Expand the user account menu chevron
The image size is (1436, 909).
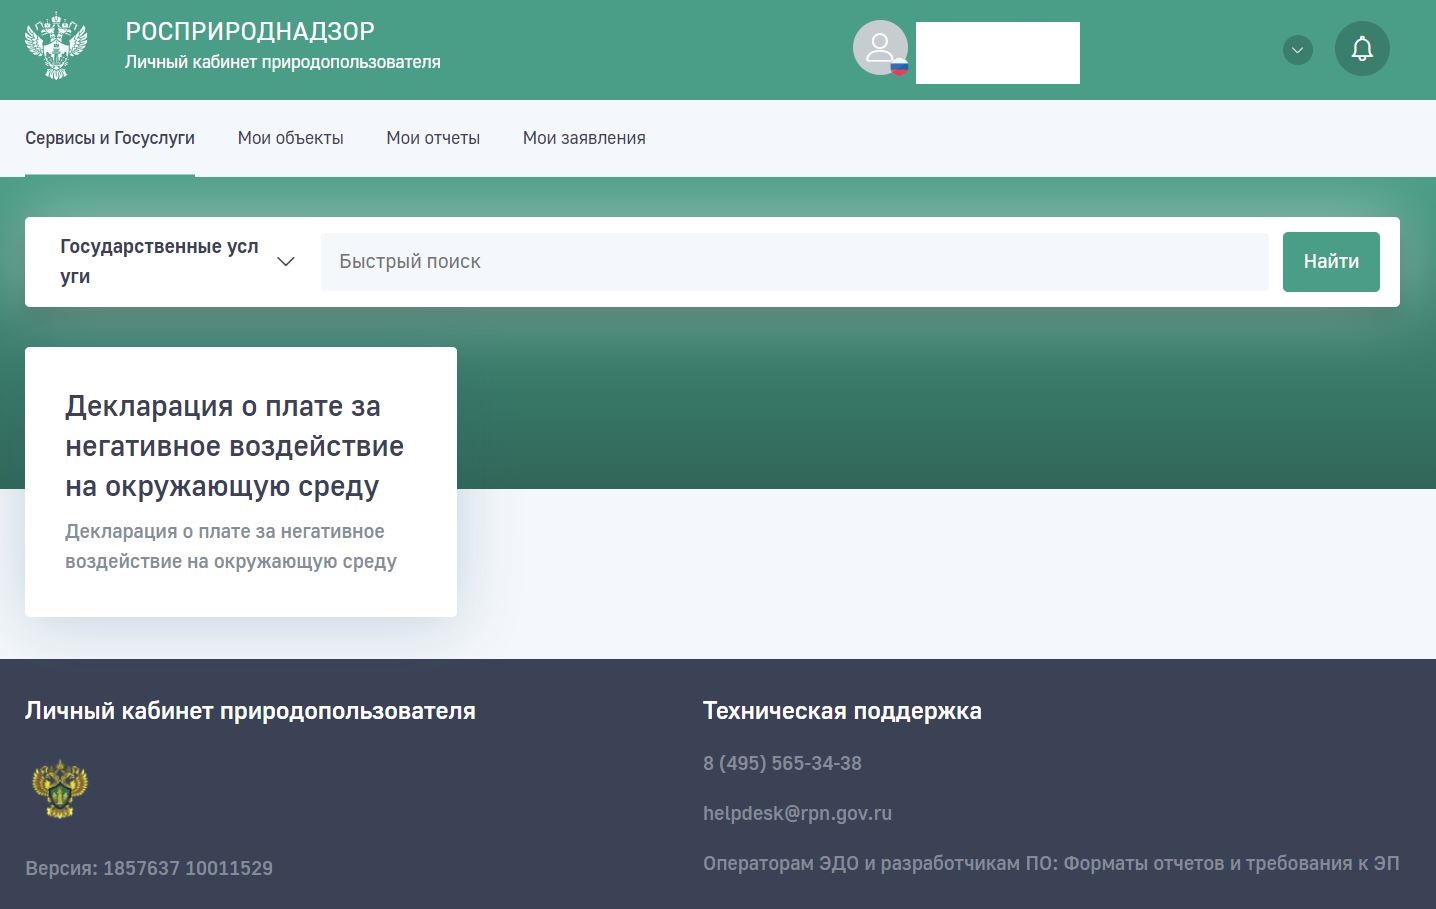coord(1297,50)
